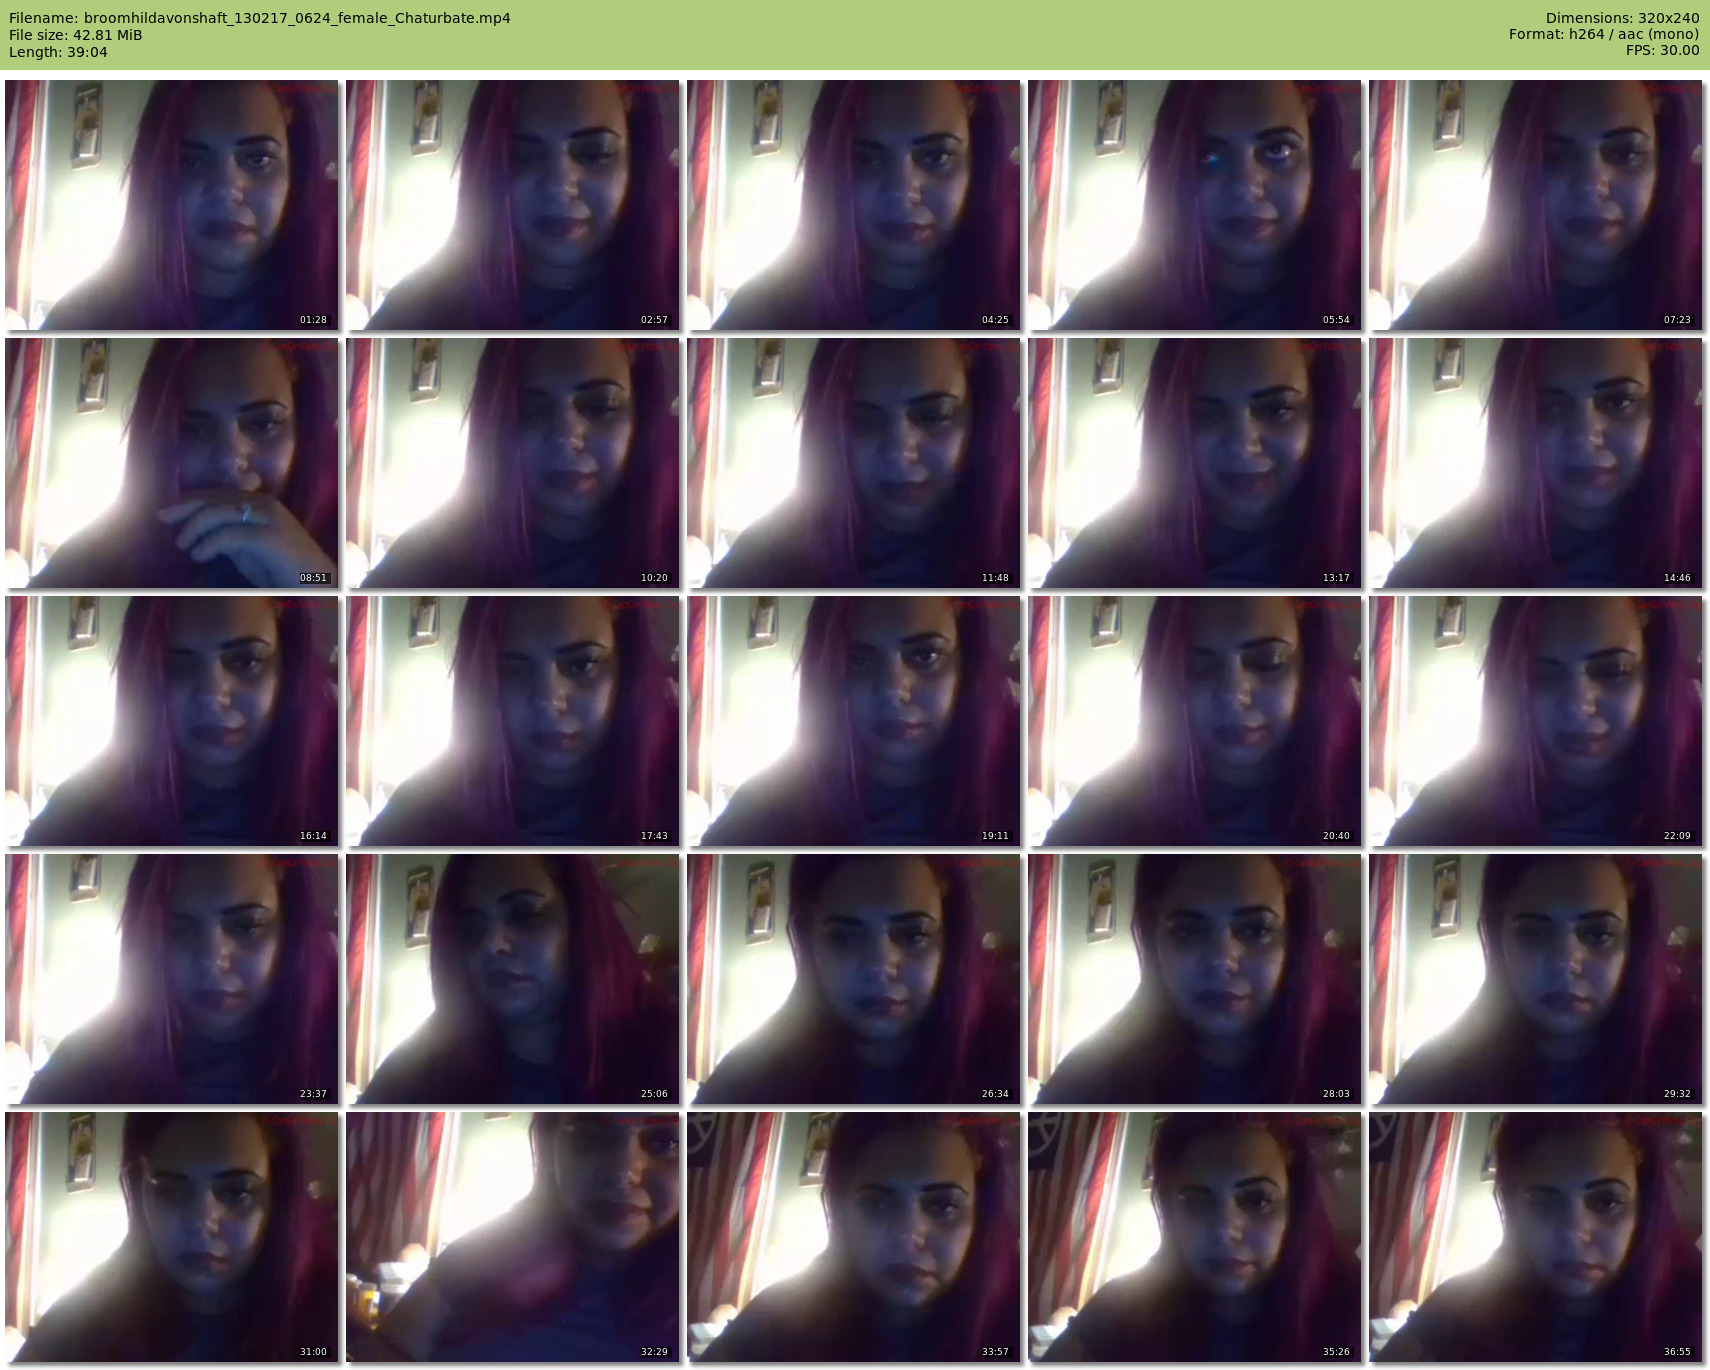This screenshot has height=1370, width=1710.
Task: Open the last thumbnail stamped 36:55
Action: point(1536,1237)
